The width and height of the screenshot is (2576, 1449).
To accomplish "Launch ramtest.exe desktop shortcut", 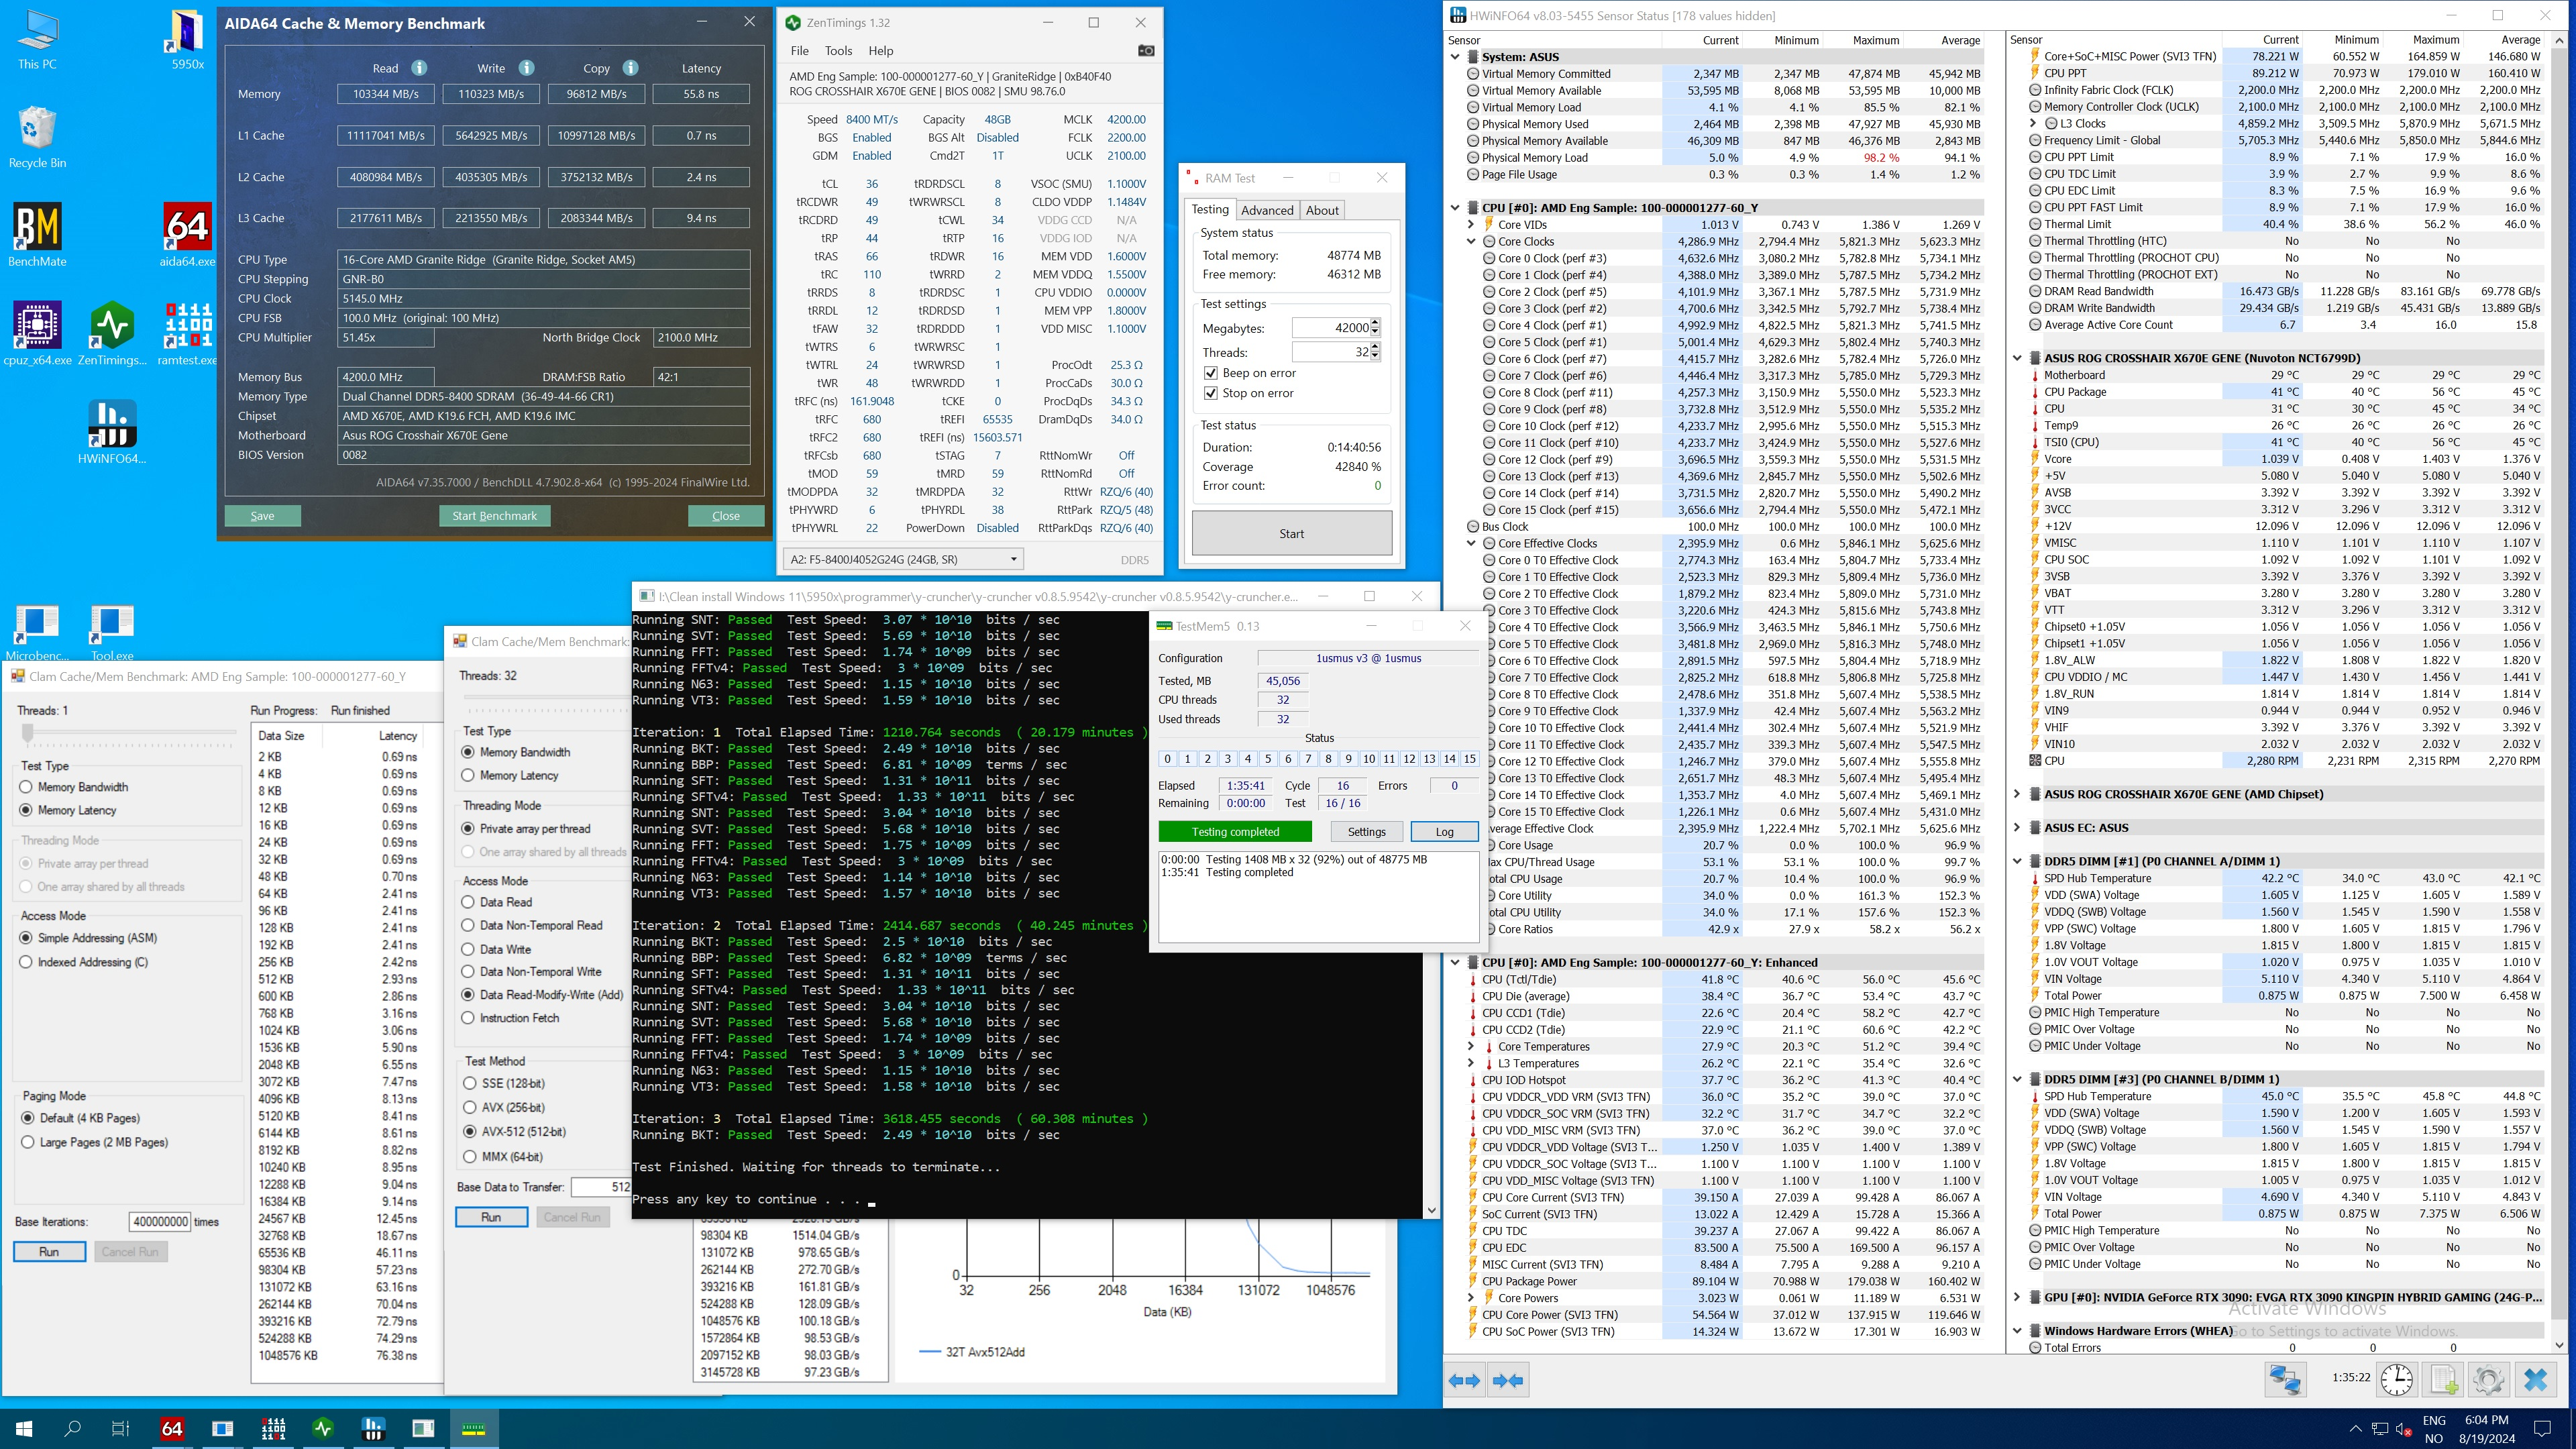I will click(x=187, y=333).
